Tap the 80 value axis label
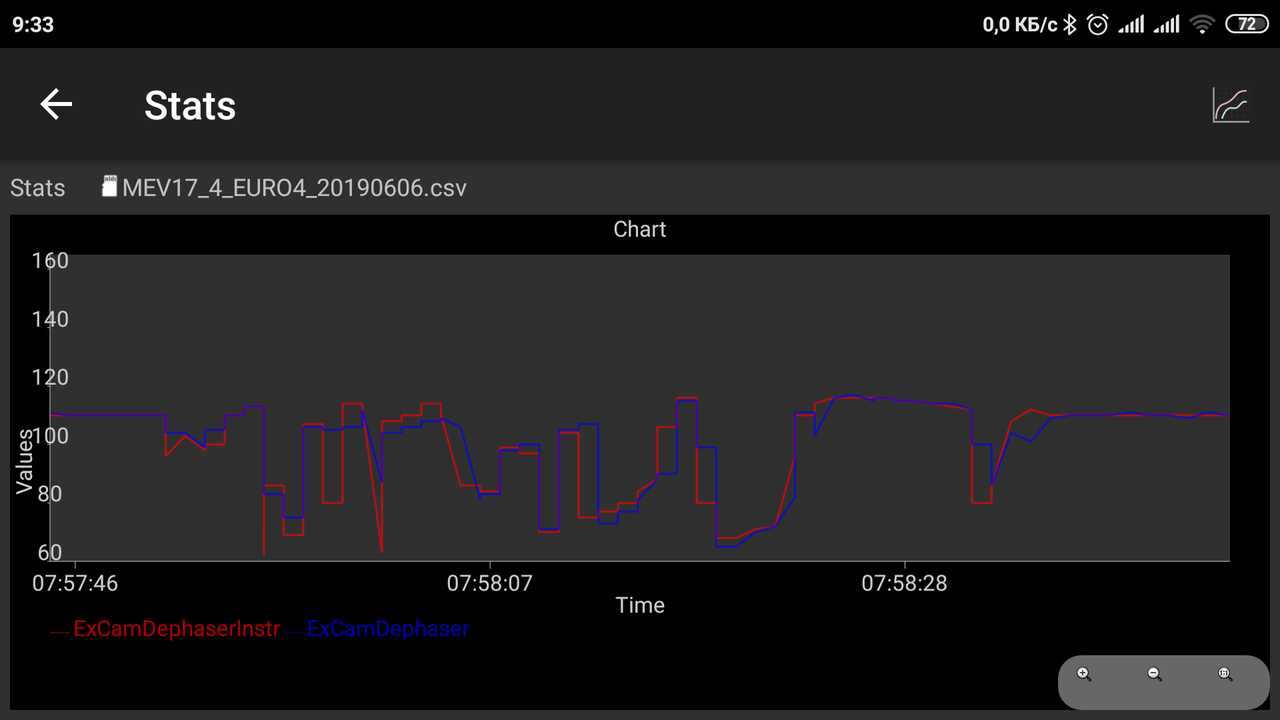This screenshot has height=720, width=1280. click(x=50, y=494)
